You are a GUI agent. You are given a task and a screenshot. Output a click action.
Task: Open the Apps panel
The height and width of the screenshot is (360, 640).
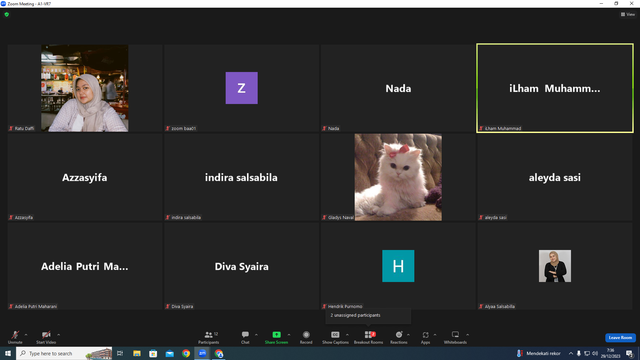point(425,337)
